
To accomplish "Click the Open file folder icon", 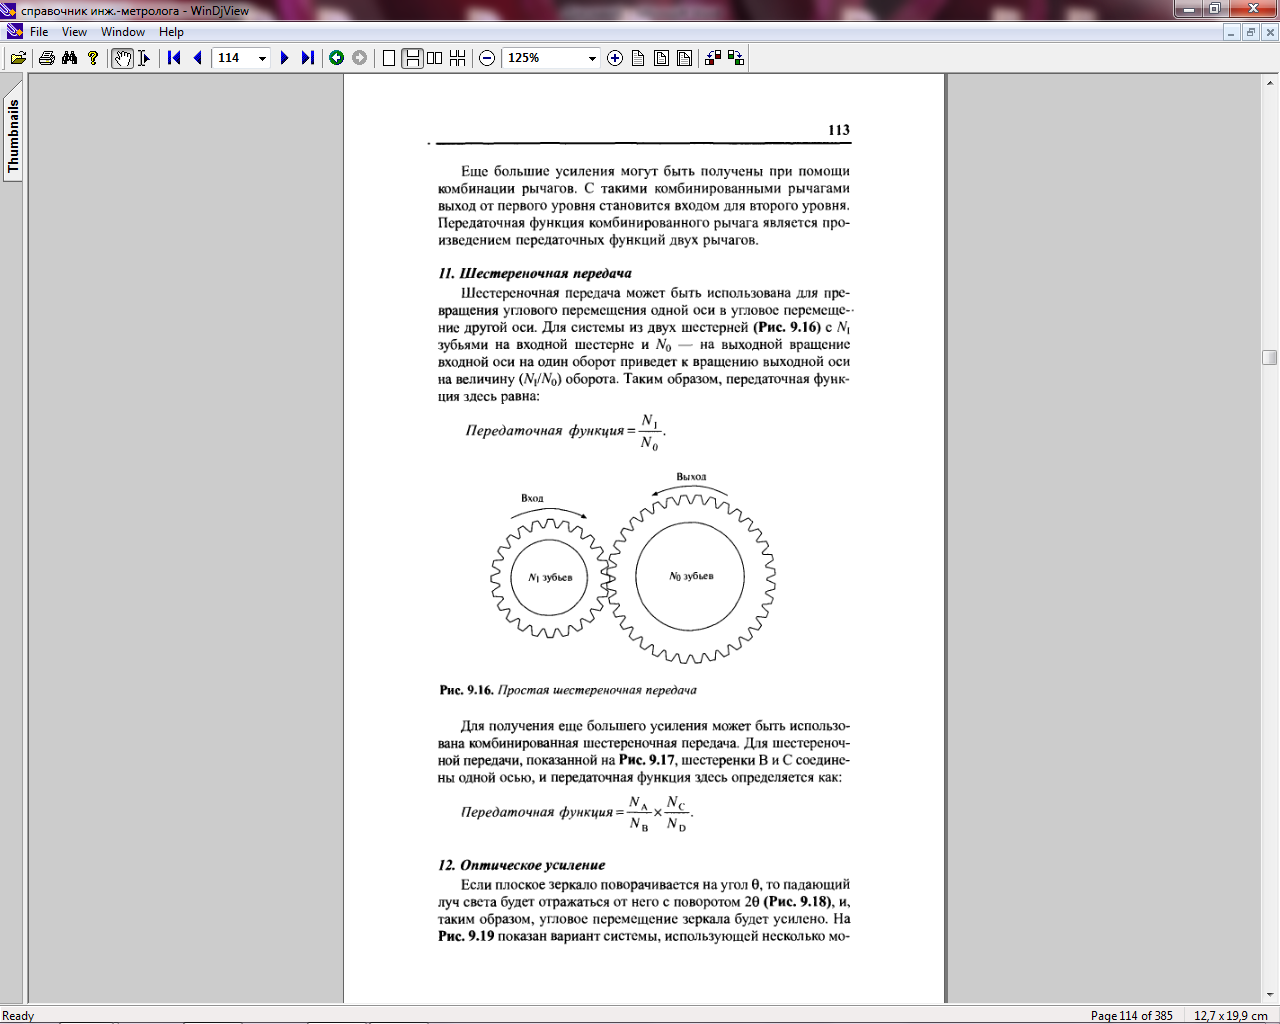I will tap(18, 58).
